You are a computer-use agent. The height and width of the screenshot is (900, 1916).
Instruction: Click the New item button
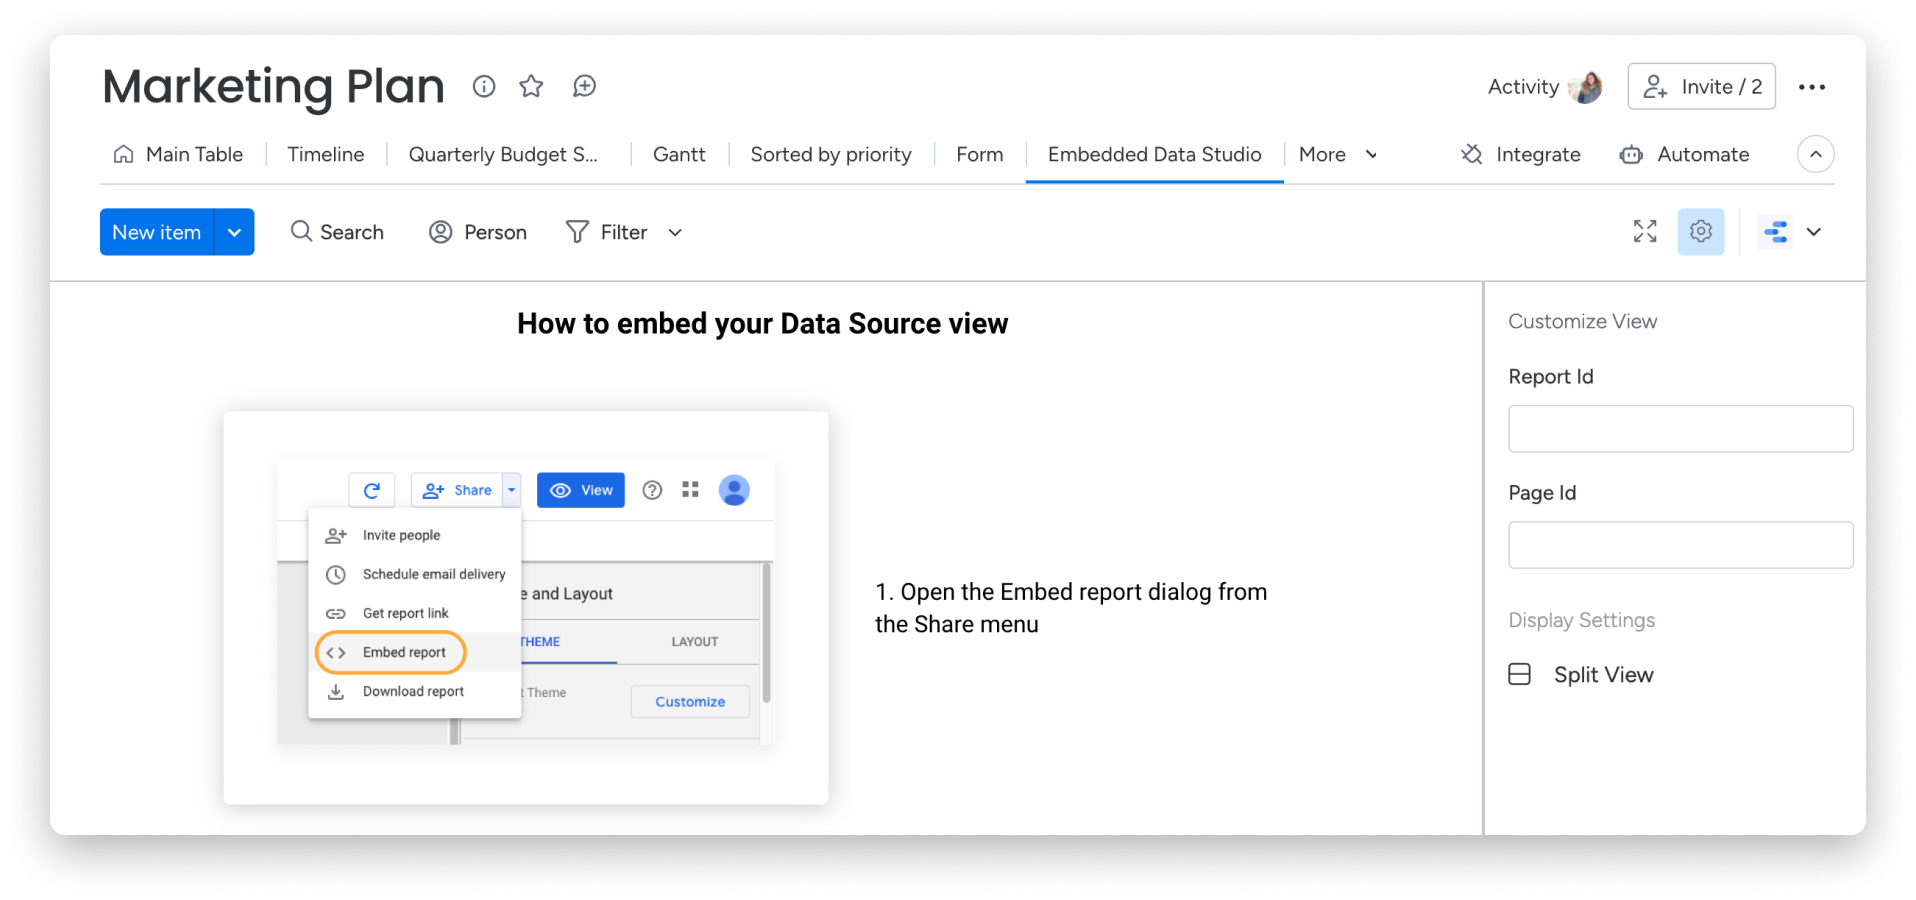pos(157,232)
